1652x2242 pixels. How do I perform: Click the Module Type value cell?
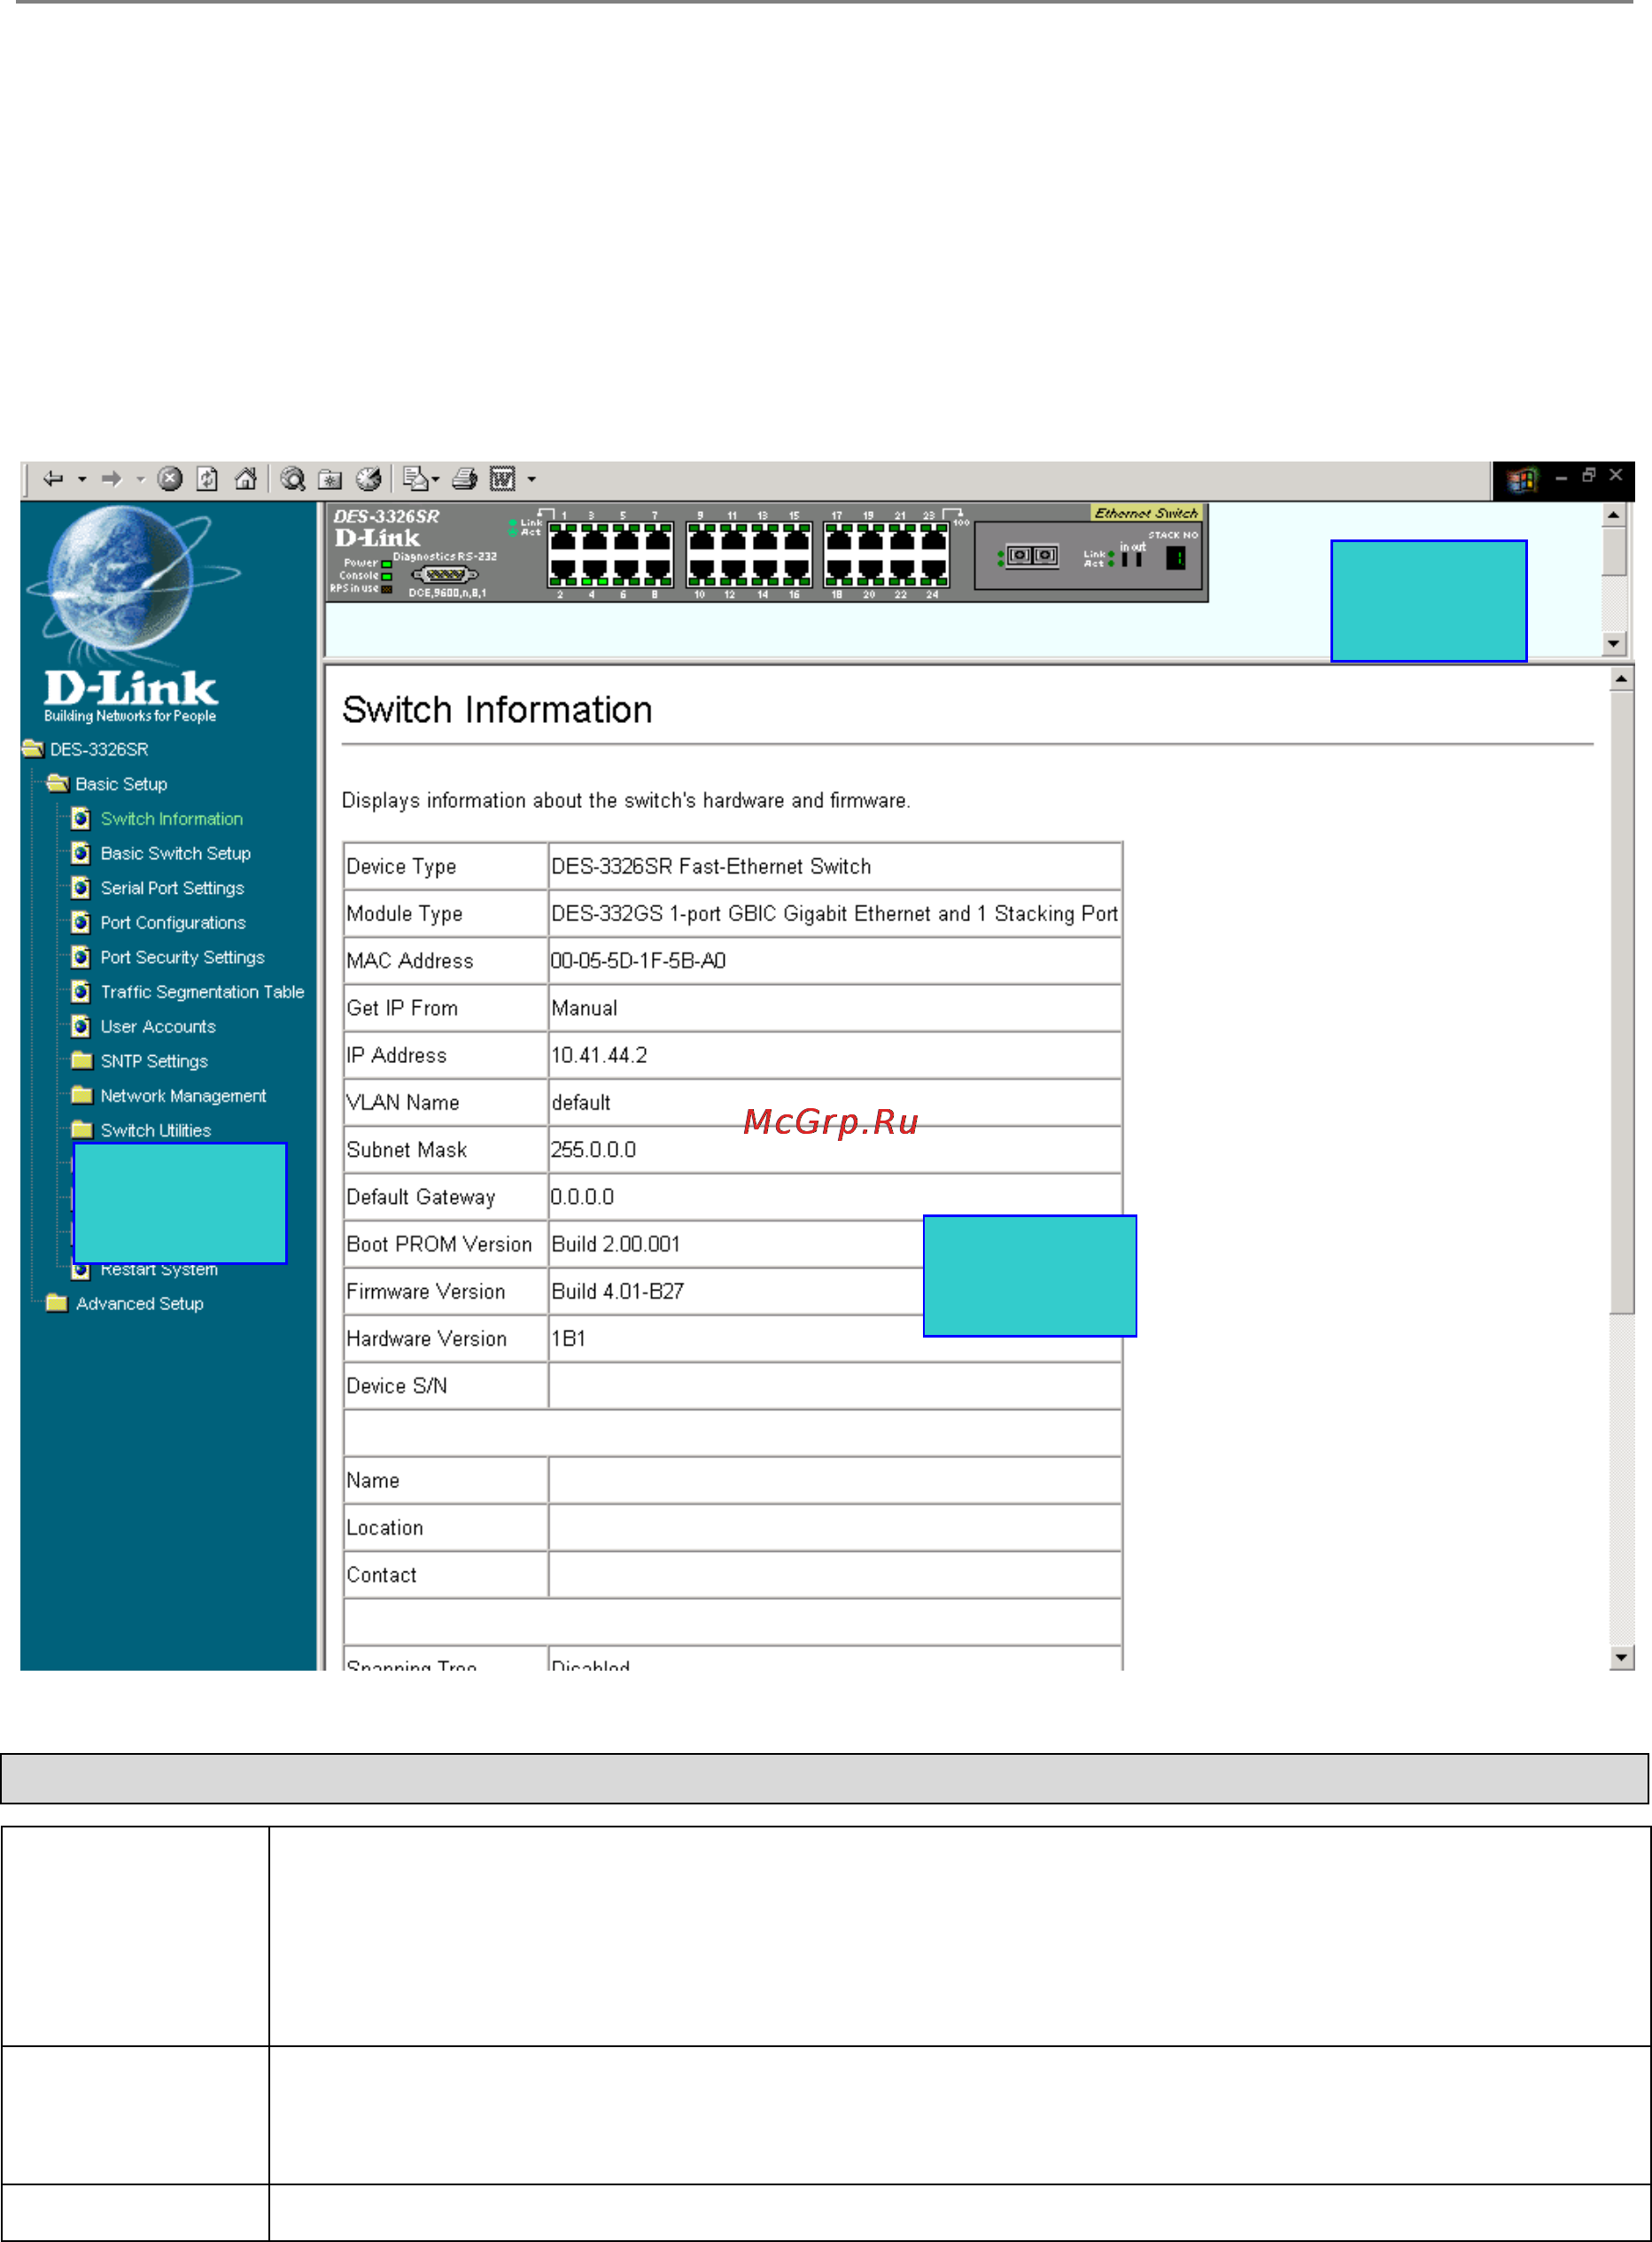tap(835, 914)
